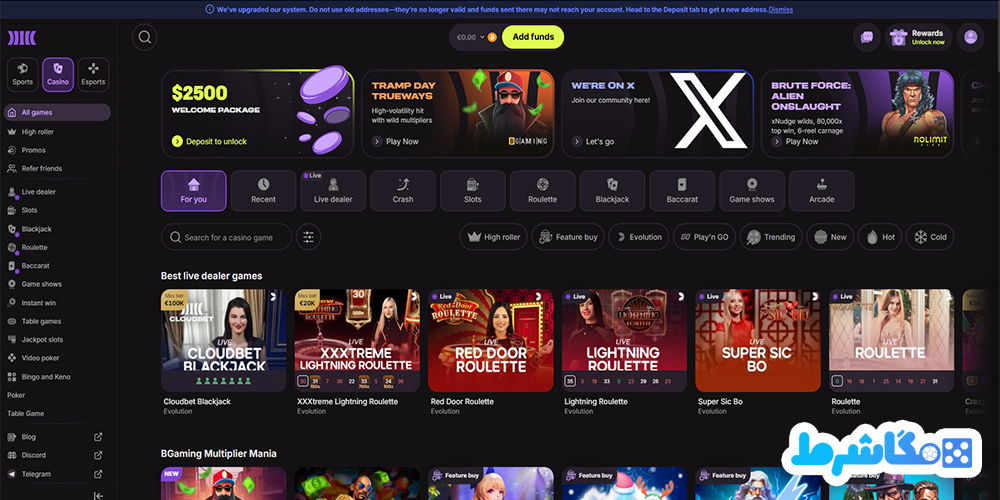This screenshot has height=500, width=1000.
Task: Open Telegram external link icon
Action: (98, 474)
